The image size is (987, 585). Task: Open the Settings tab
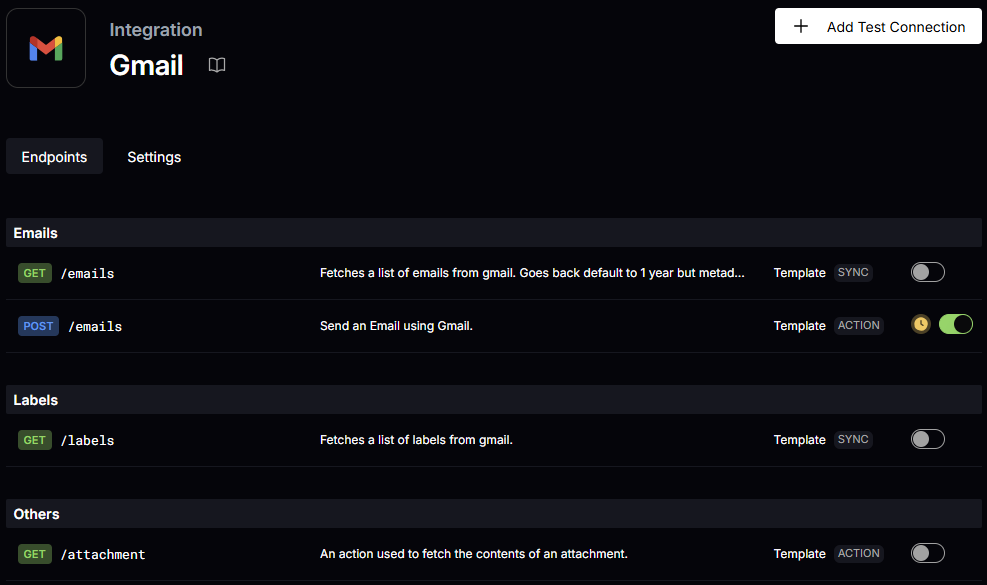[x=154, y=157]
